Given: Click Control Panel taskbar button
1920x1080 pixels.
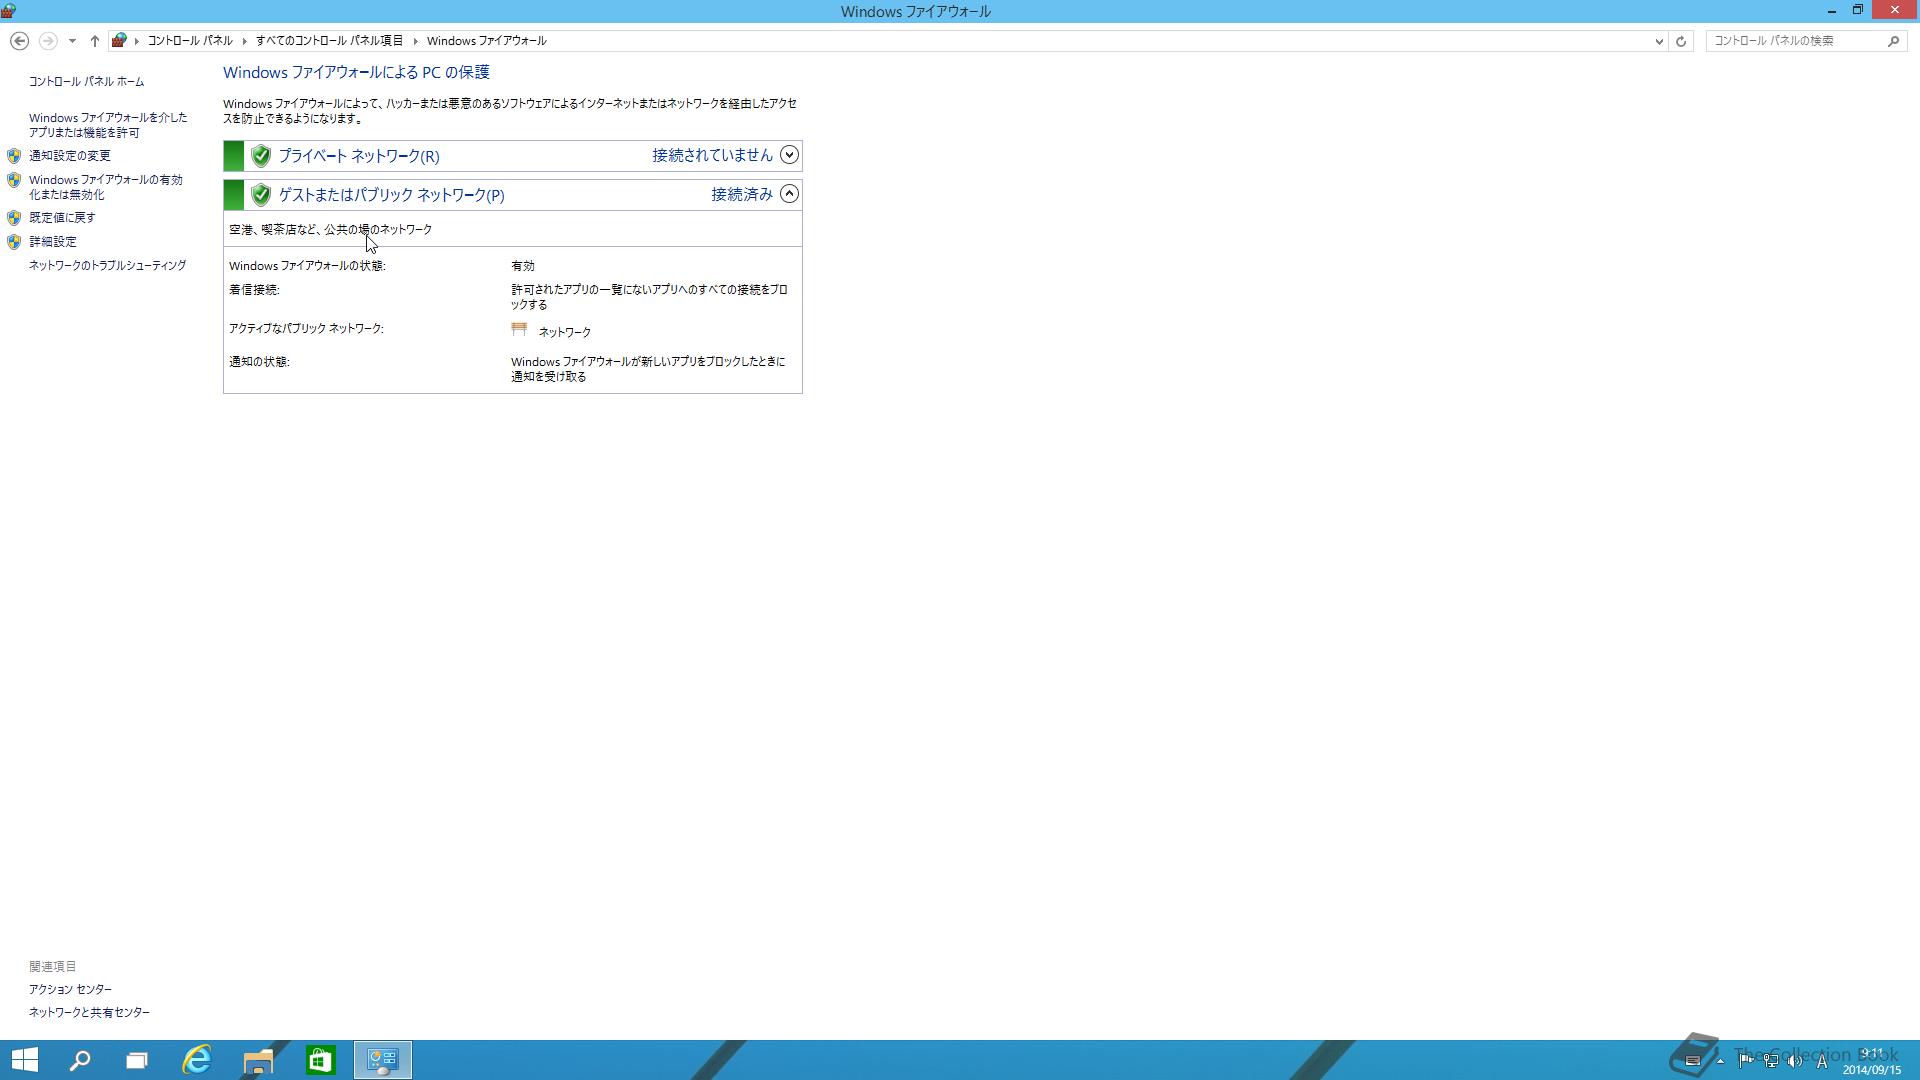Looking at the screenshot, I should (x=382, y=1060).
